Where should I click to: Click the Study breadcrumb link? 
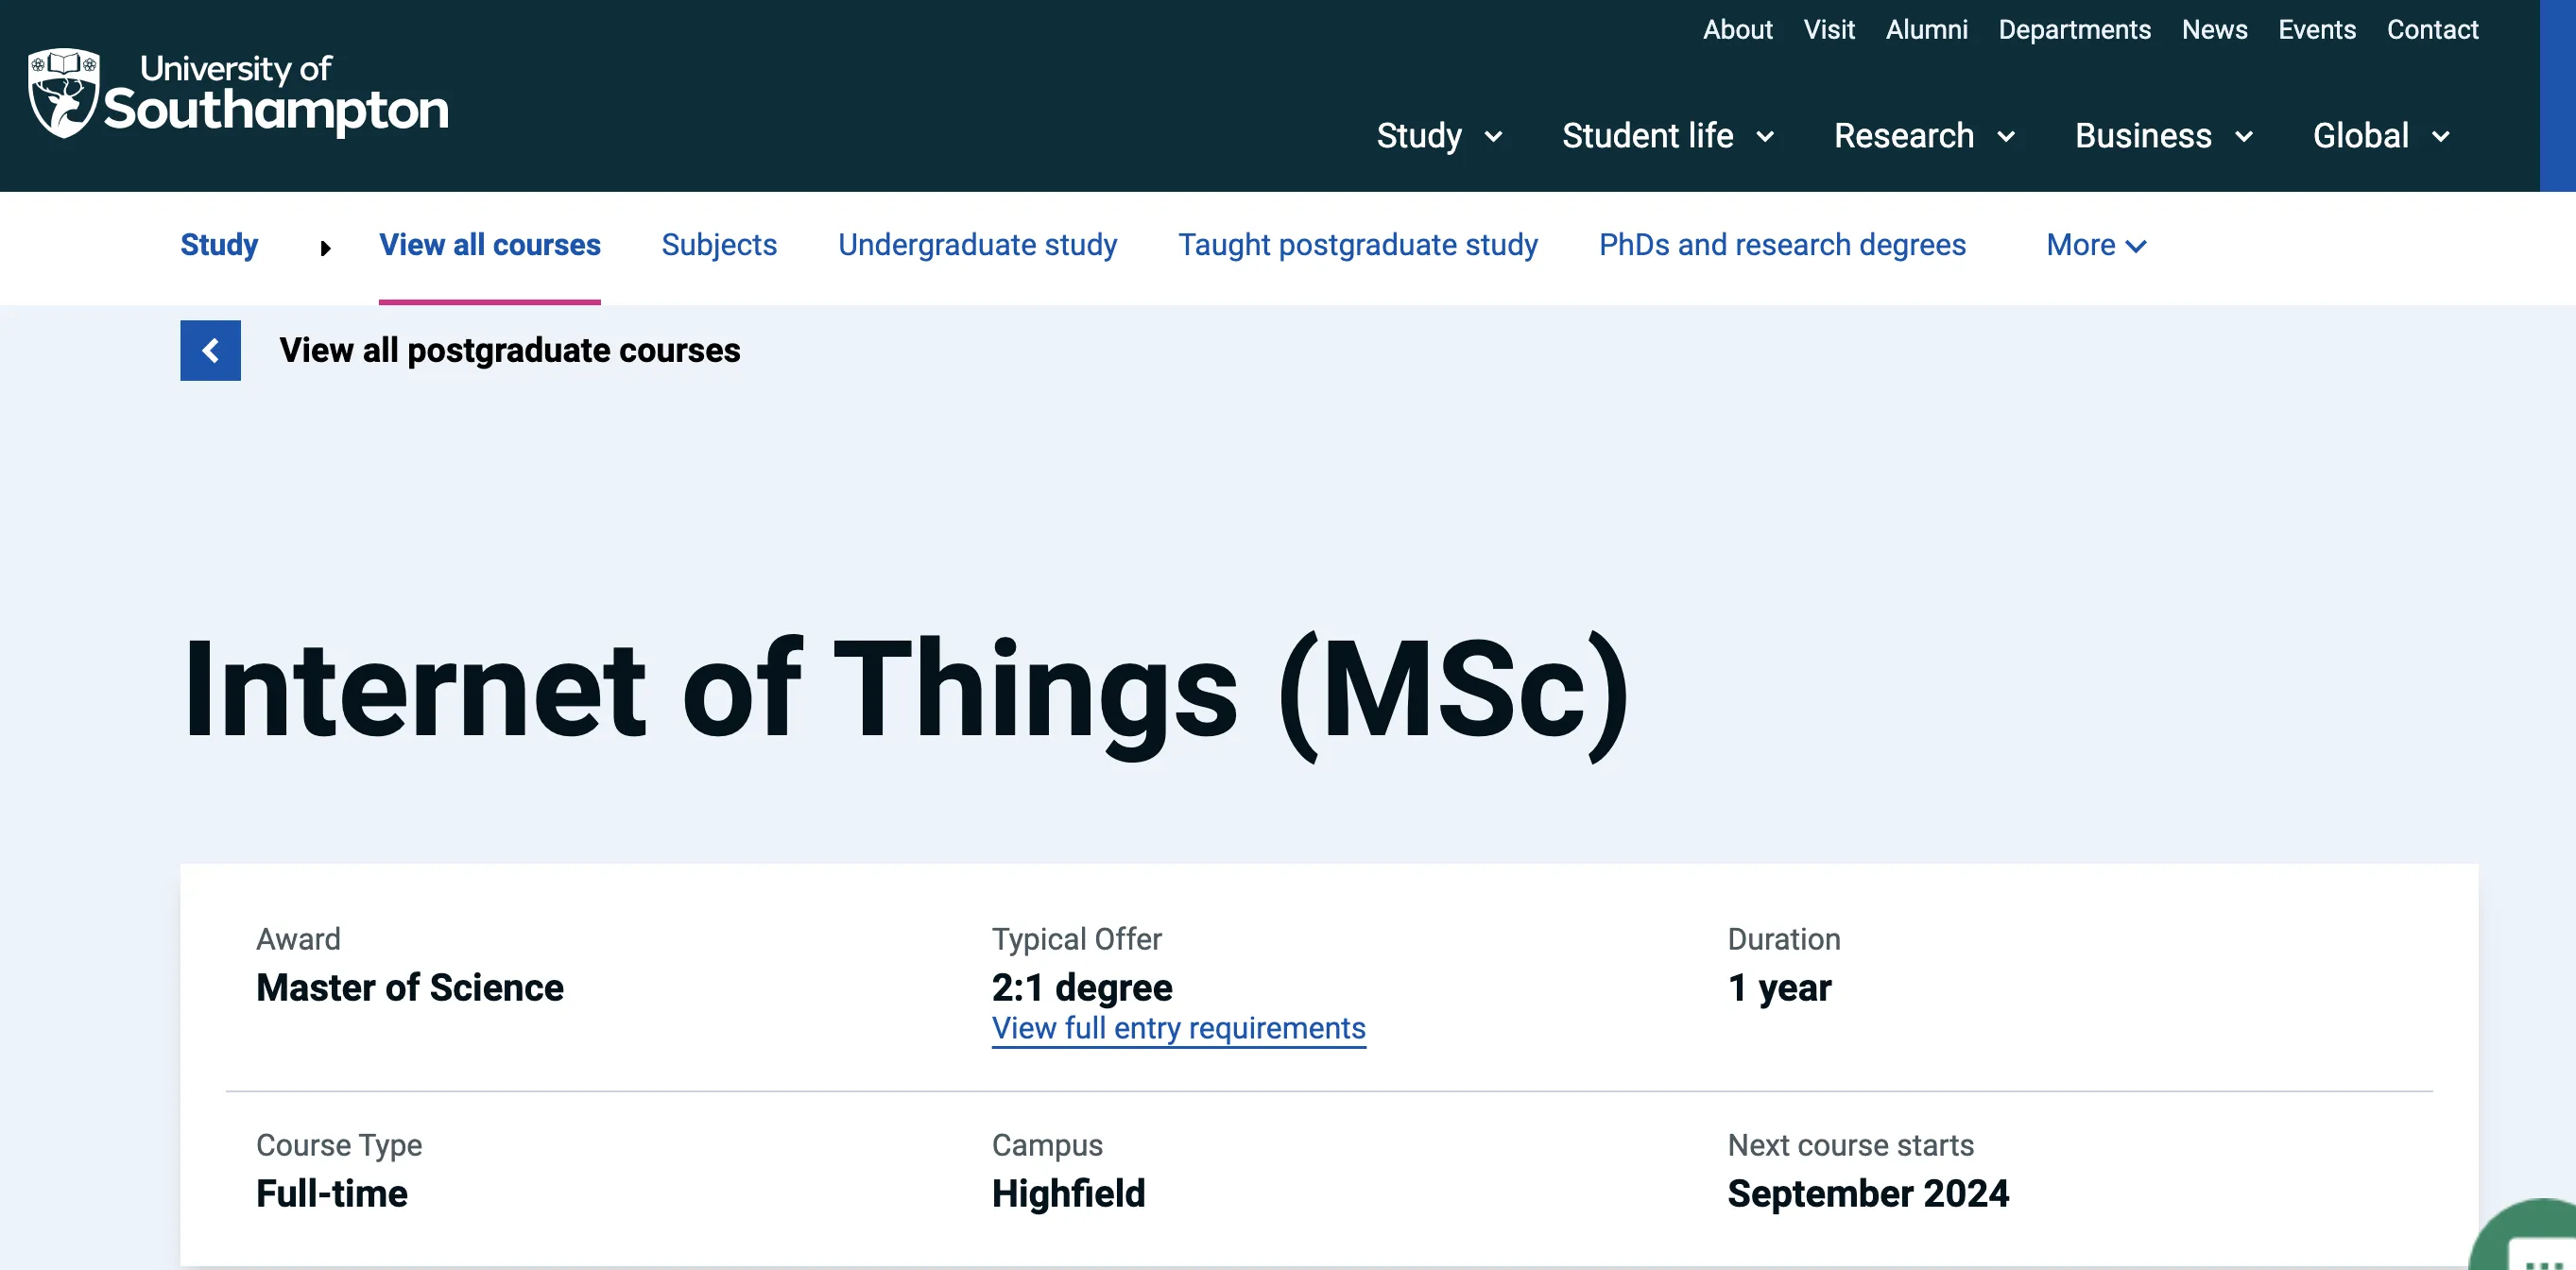coord(219,245)
